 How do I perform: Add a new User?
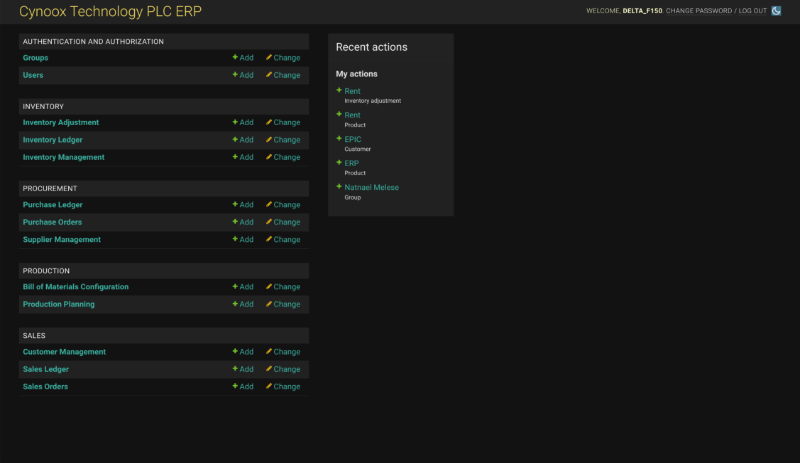(x=243, y=75)
